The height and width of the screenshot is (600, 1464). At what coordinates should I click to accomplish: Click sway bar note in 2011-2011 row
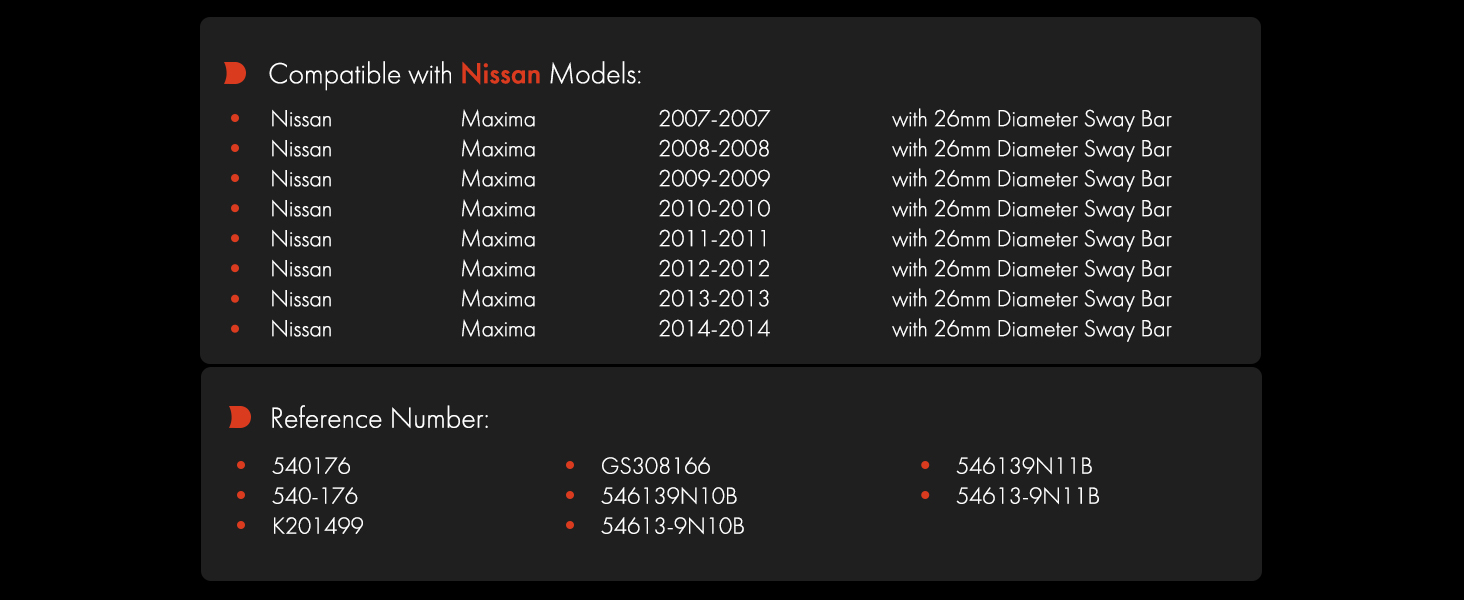tap(1032, 239)
